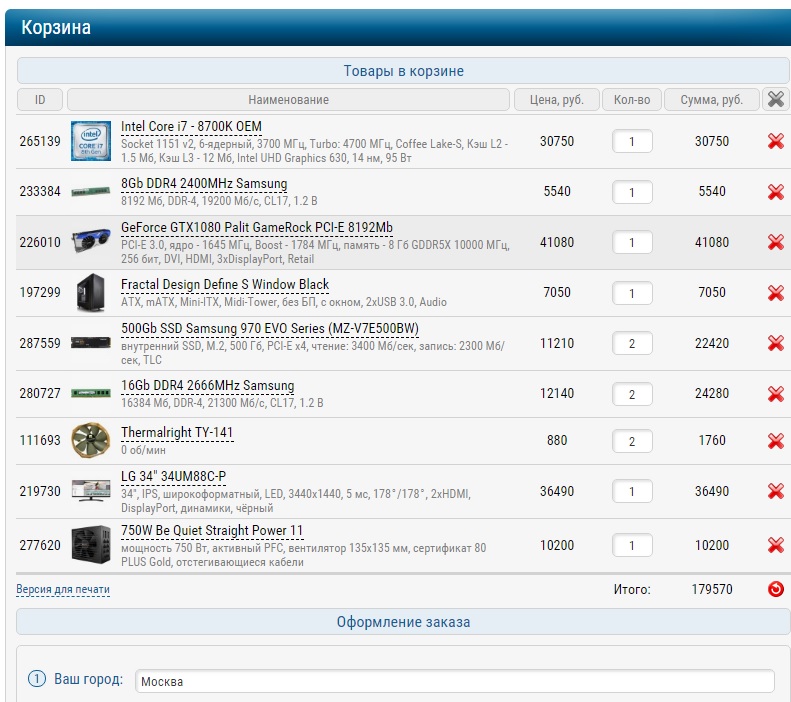Screen dimensions: 791x702
Task: Click the Оформление заказа section header
Action: (x=403, y=622)
